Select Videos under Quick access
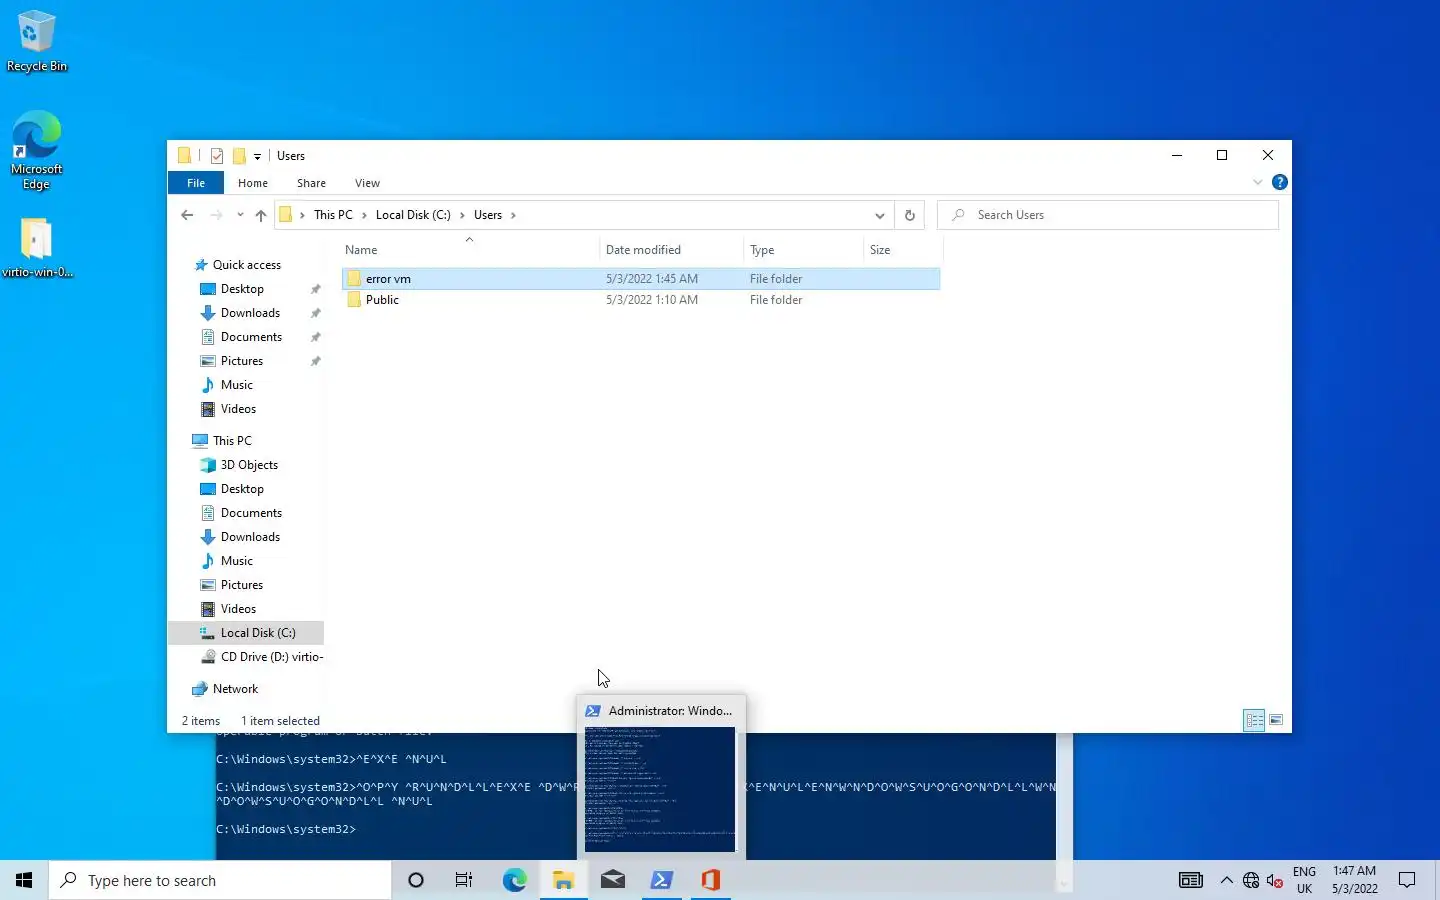The width and height of the screenshot is (1440, 900). [238, 409]
